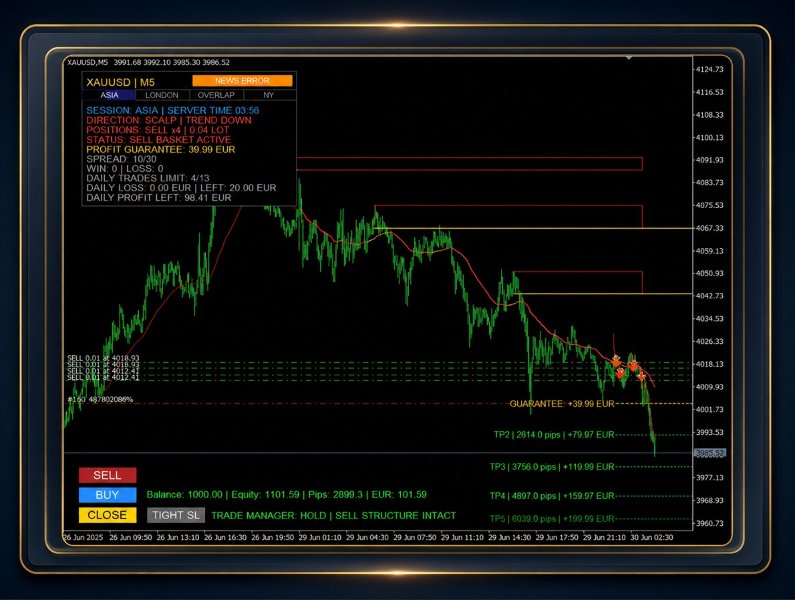Toggle the TIGHT SL button
This screenshot has height=600, width=795.
point(176,515)
